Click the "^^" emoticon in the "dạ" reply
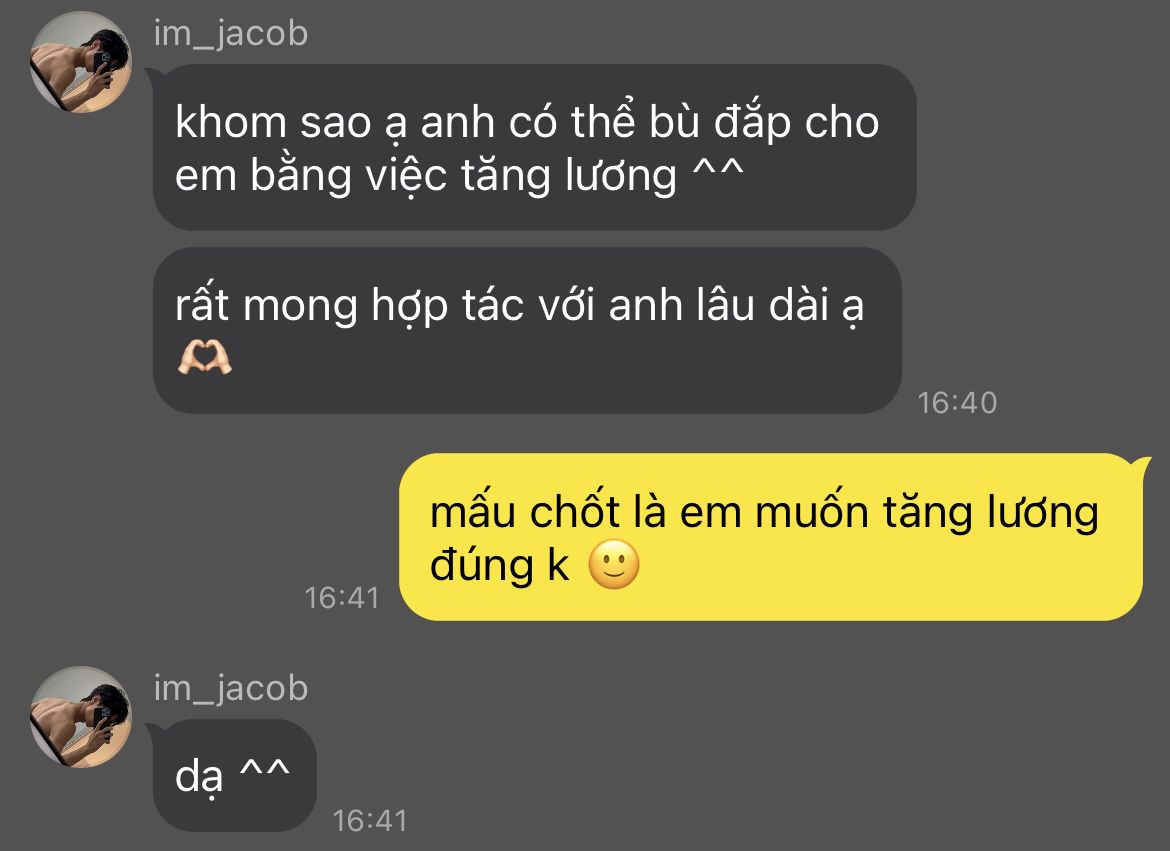Image resolution: width=1170 pixels, height=851 pixels. coord(264,770)
